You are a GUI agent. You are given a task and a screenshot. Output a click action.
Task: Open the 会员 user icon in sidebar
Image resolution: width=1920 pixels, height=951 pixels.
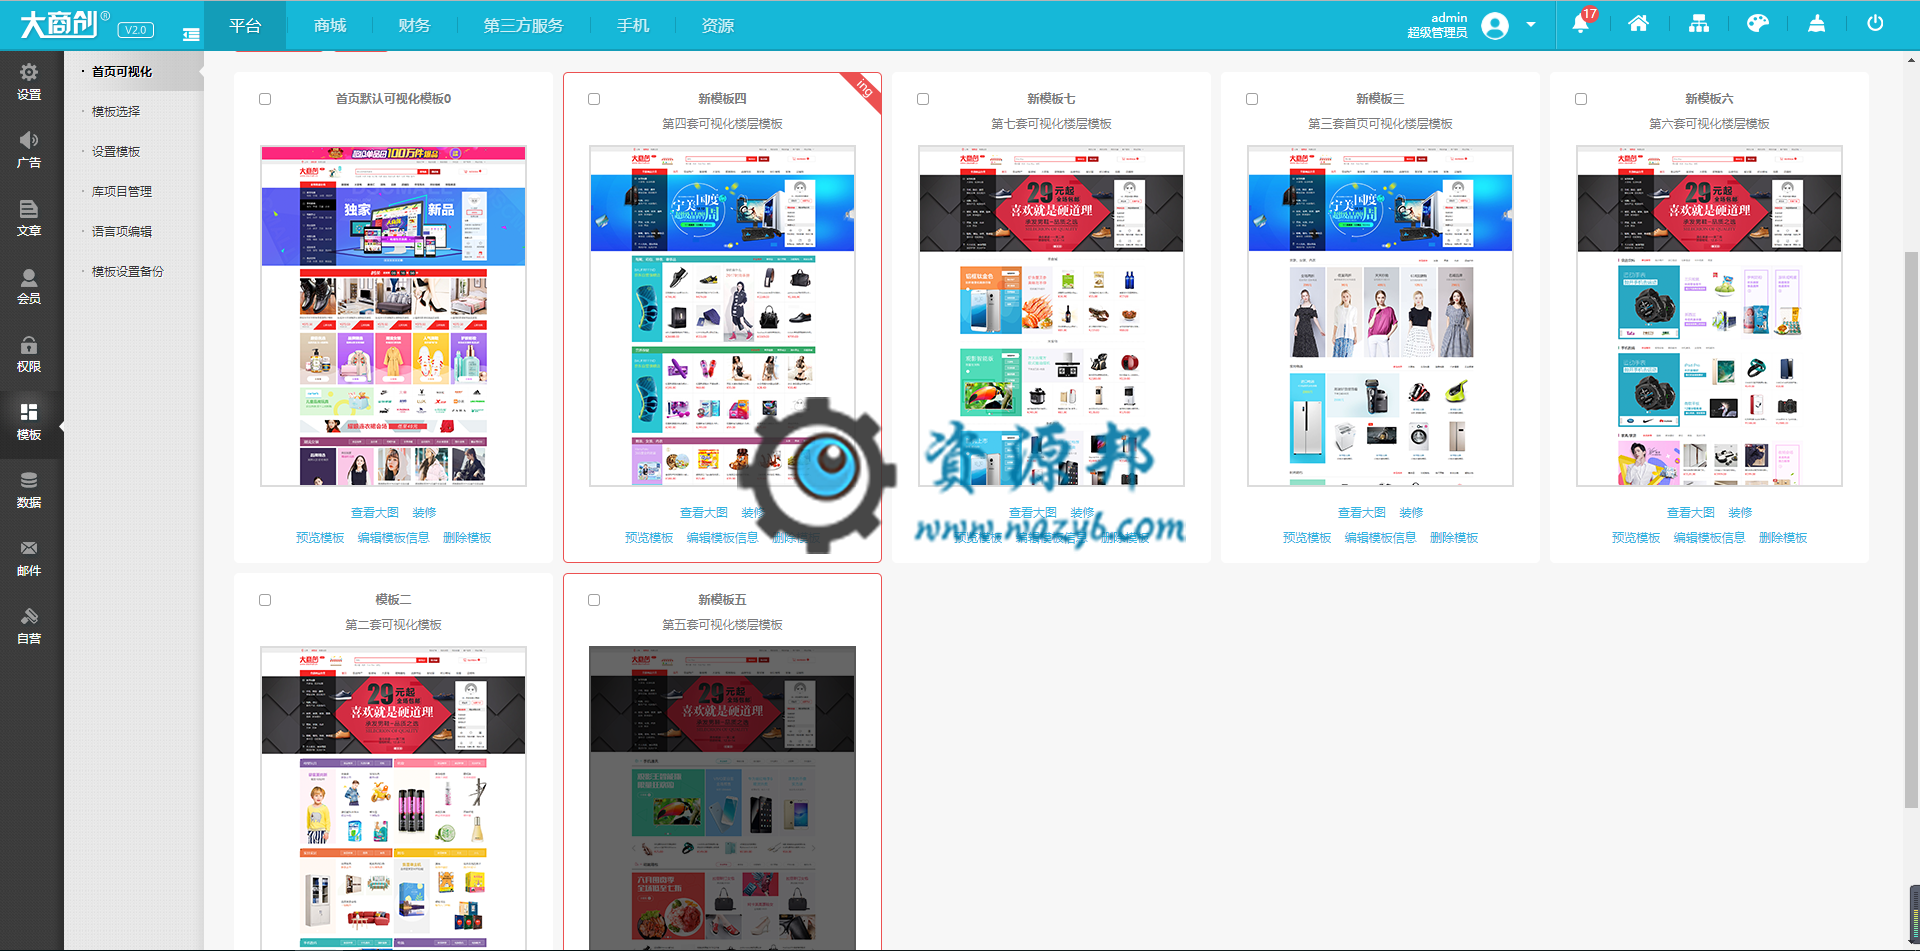pyautogui.click(x=29, y=276)
